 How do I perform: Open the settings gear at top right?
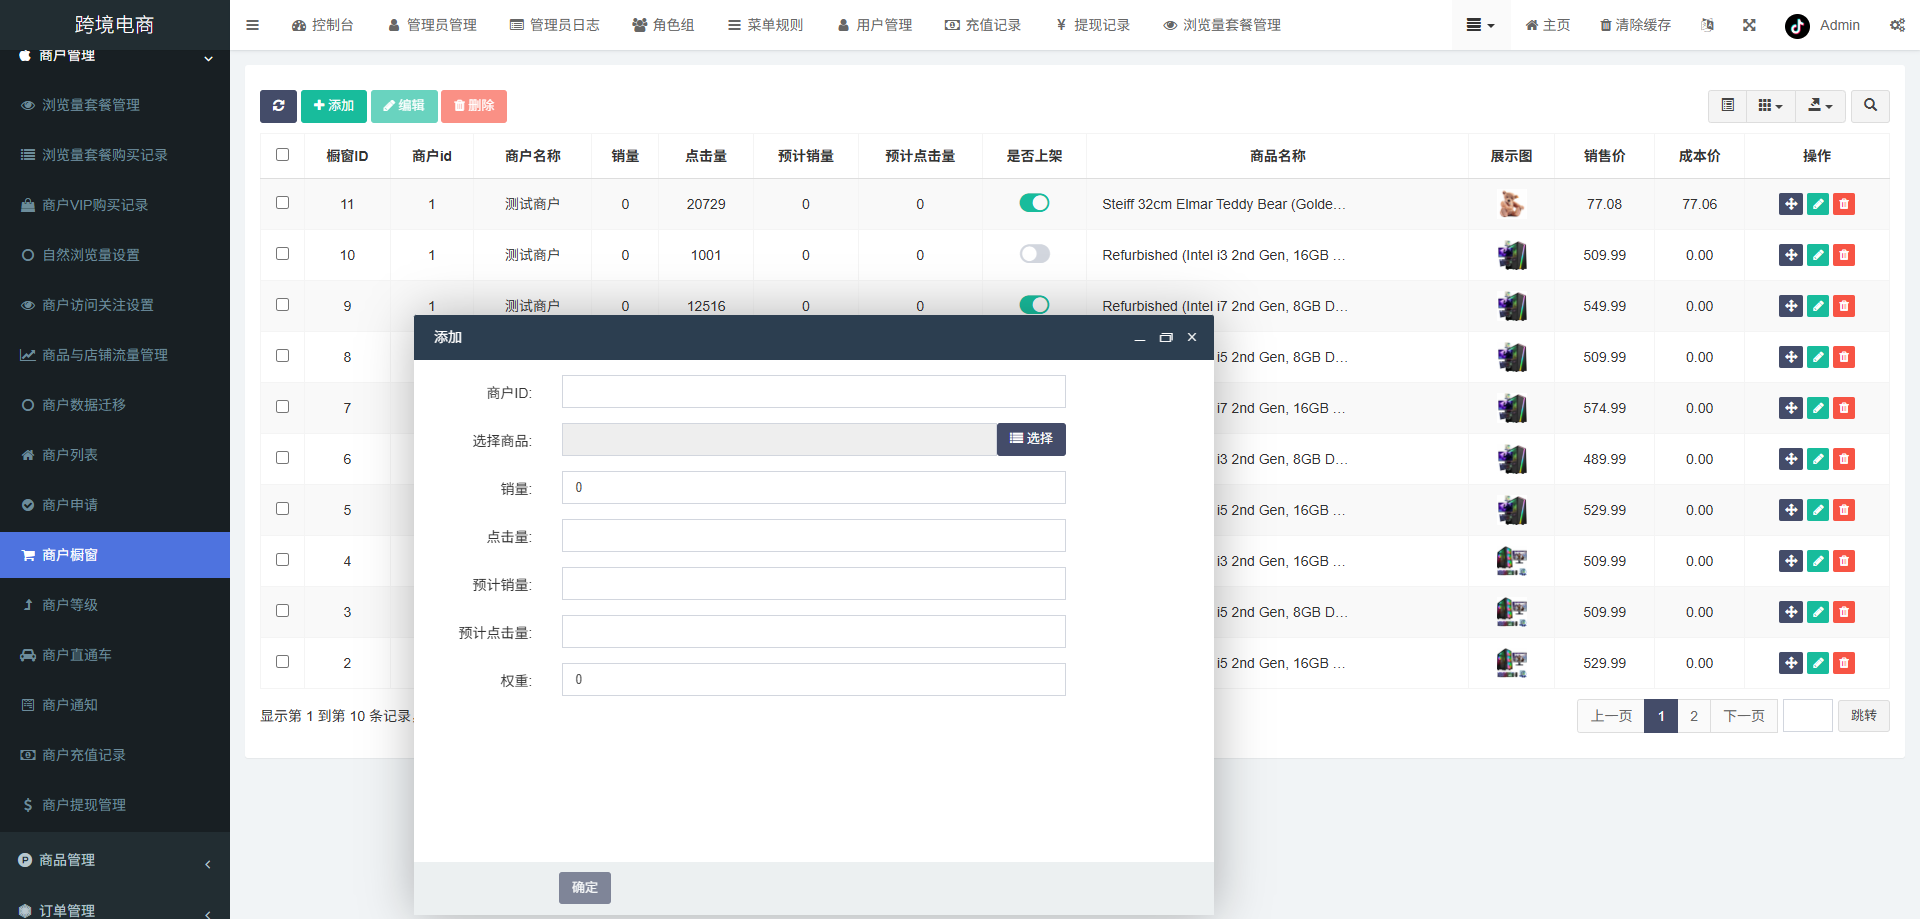click(x=1897, y=25)
